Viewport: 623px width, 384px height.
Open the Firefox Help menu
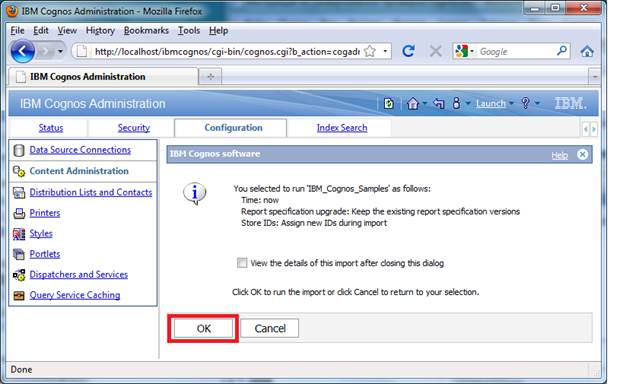[219, 31]
